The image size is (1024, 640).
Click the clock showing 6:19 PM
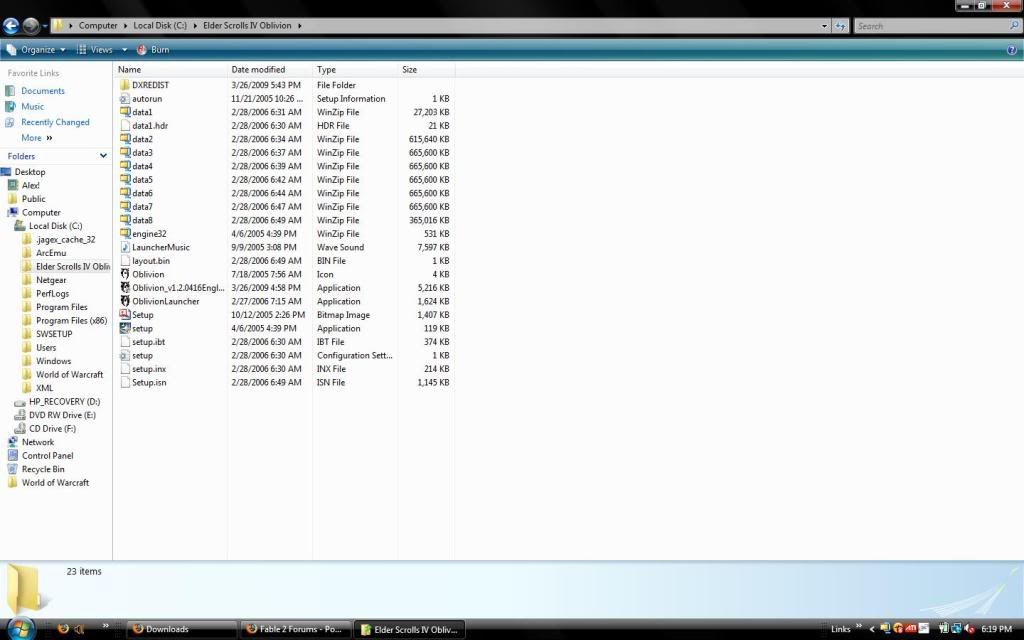click(996, 629)
